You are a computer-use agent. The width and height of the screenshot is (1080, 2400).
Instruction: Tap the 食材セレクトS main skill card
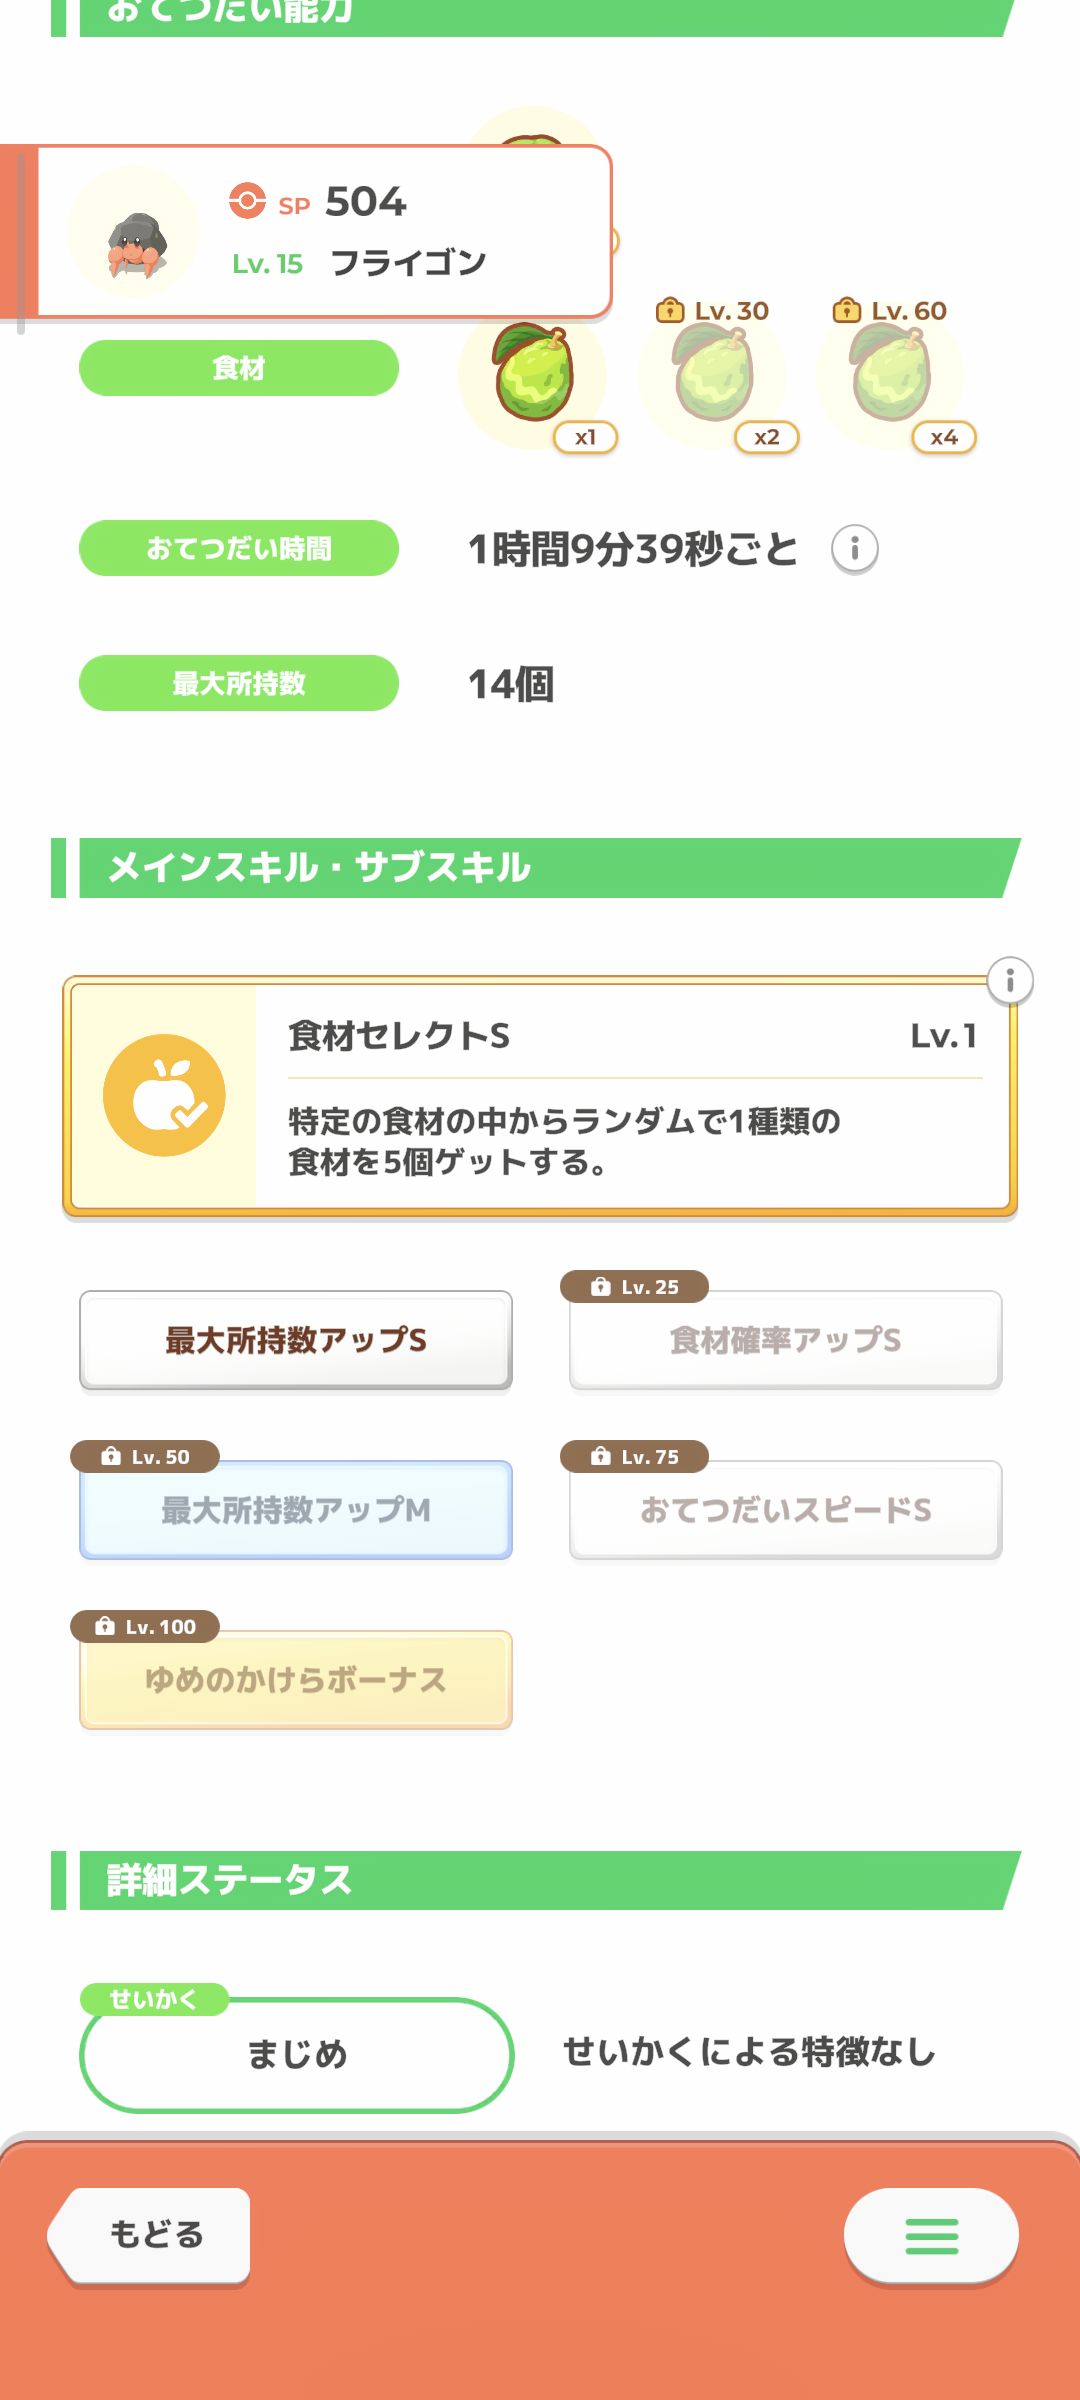pos(630,1097)
